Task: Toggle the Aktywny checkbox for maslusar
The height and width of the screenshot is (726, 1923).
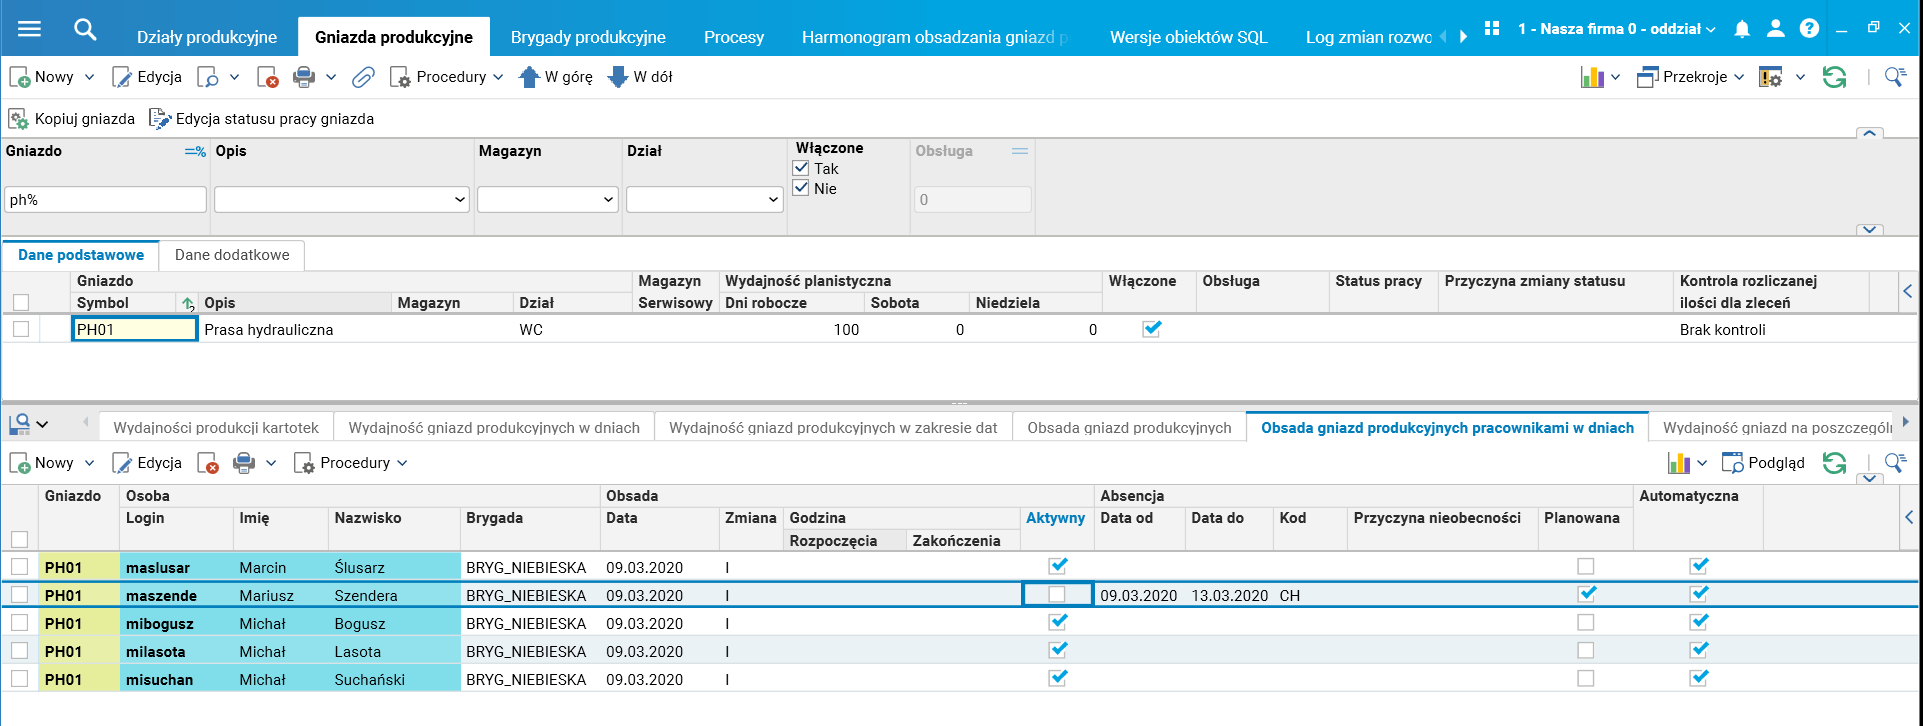Action: click(1058, 566)
